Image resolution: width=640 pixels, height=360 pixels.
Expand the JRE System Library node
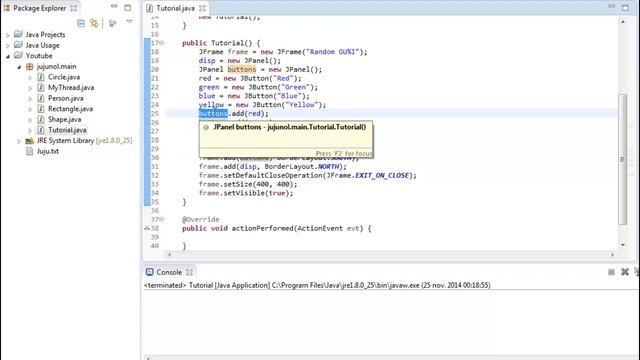point(19,141)
